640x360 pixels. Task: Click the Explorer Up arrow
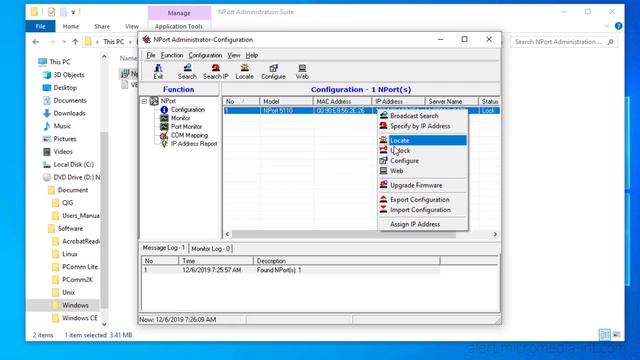pyautogui.click(x=75, y=42)
